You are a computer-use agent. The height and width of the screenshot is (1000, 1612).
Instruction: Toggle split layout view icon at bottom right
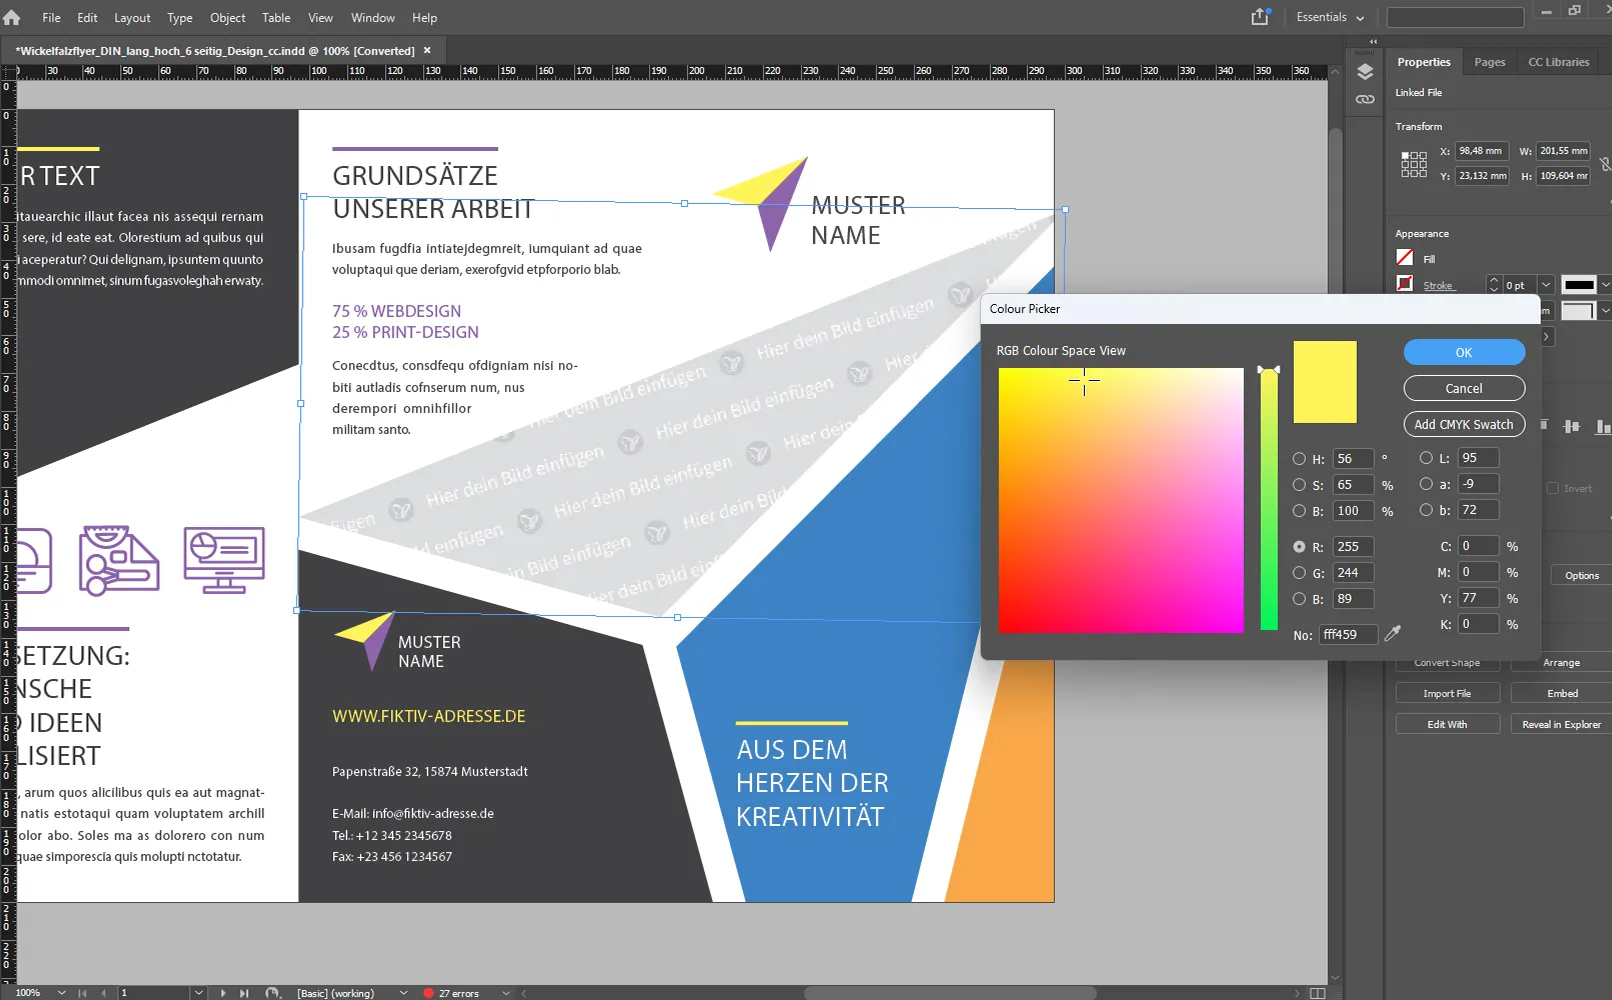[x=1318, y=993]
